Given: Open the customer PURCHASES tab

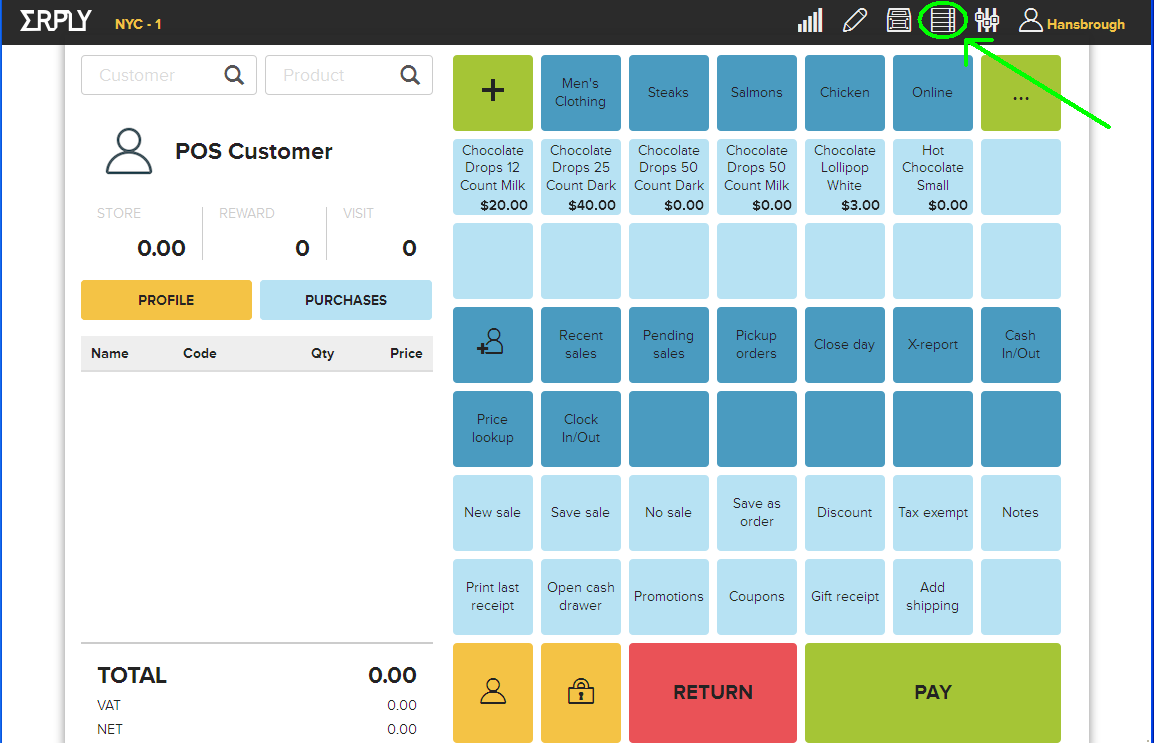Looking at the screenshot, I should tap(346, 300).
